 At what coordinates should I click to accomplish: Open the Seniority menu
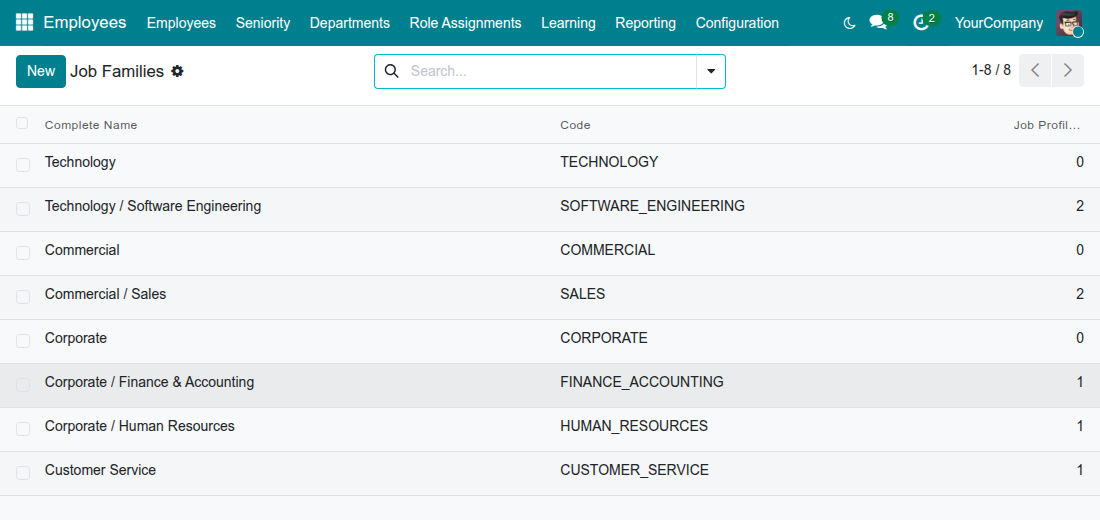(x=263, y=23)
